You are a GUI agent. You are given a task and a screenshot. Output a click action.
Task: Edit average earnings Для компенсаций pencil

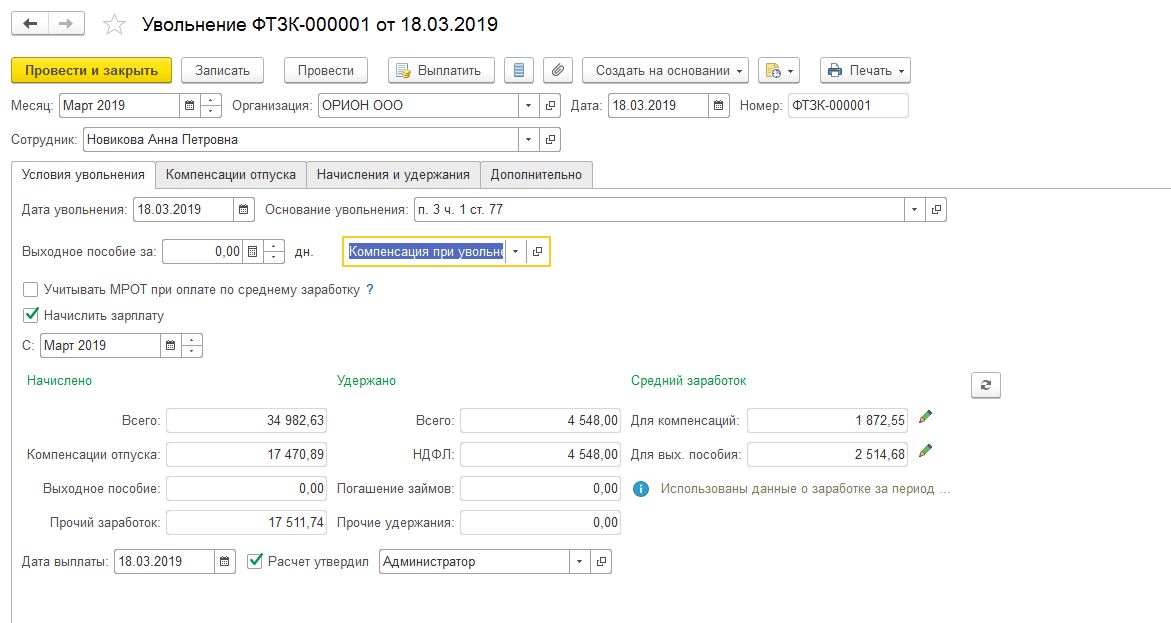tap(925, 418)
